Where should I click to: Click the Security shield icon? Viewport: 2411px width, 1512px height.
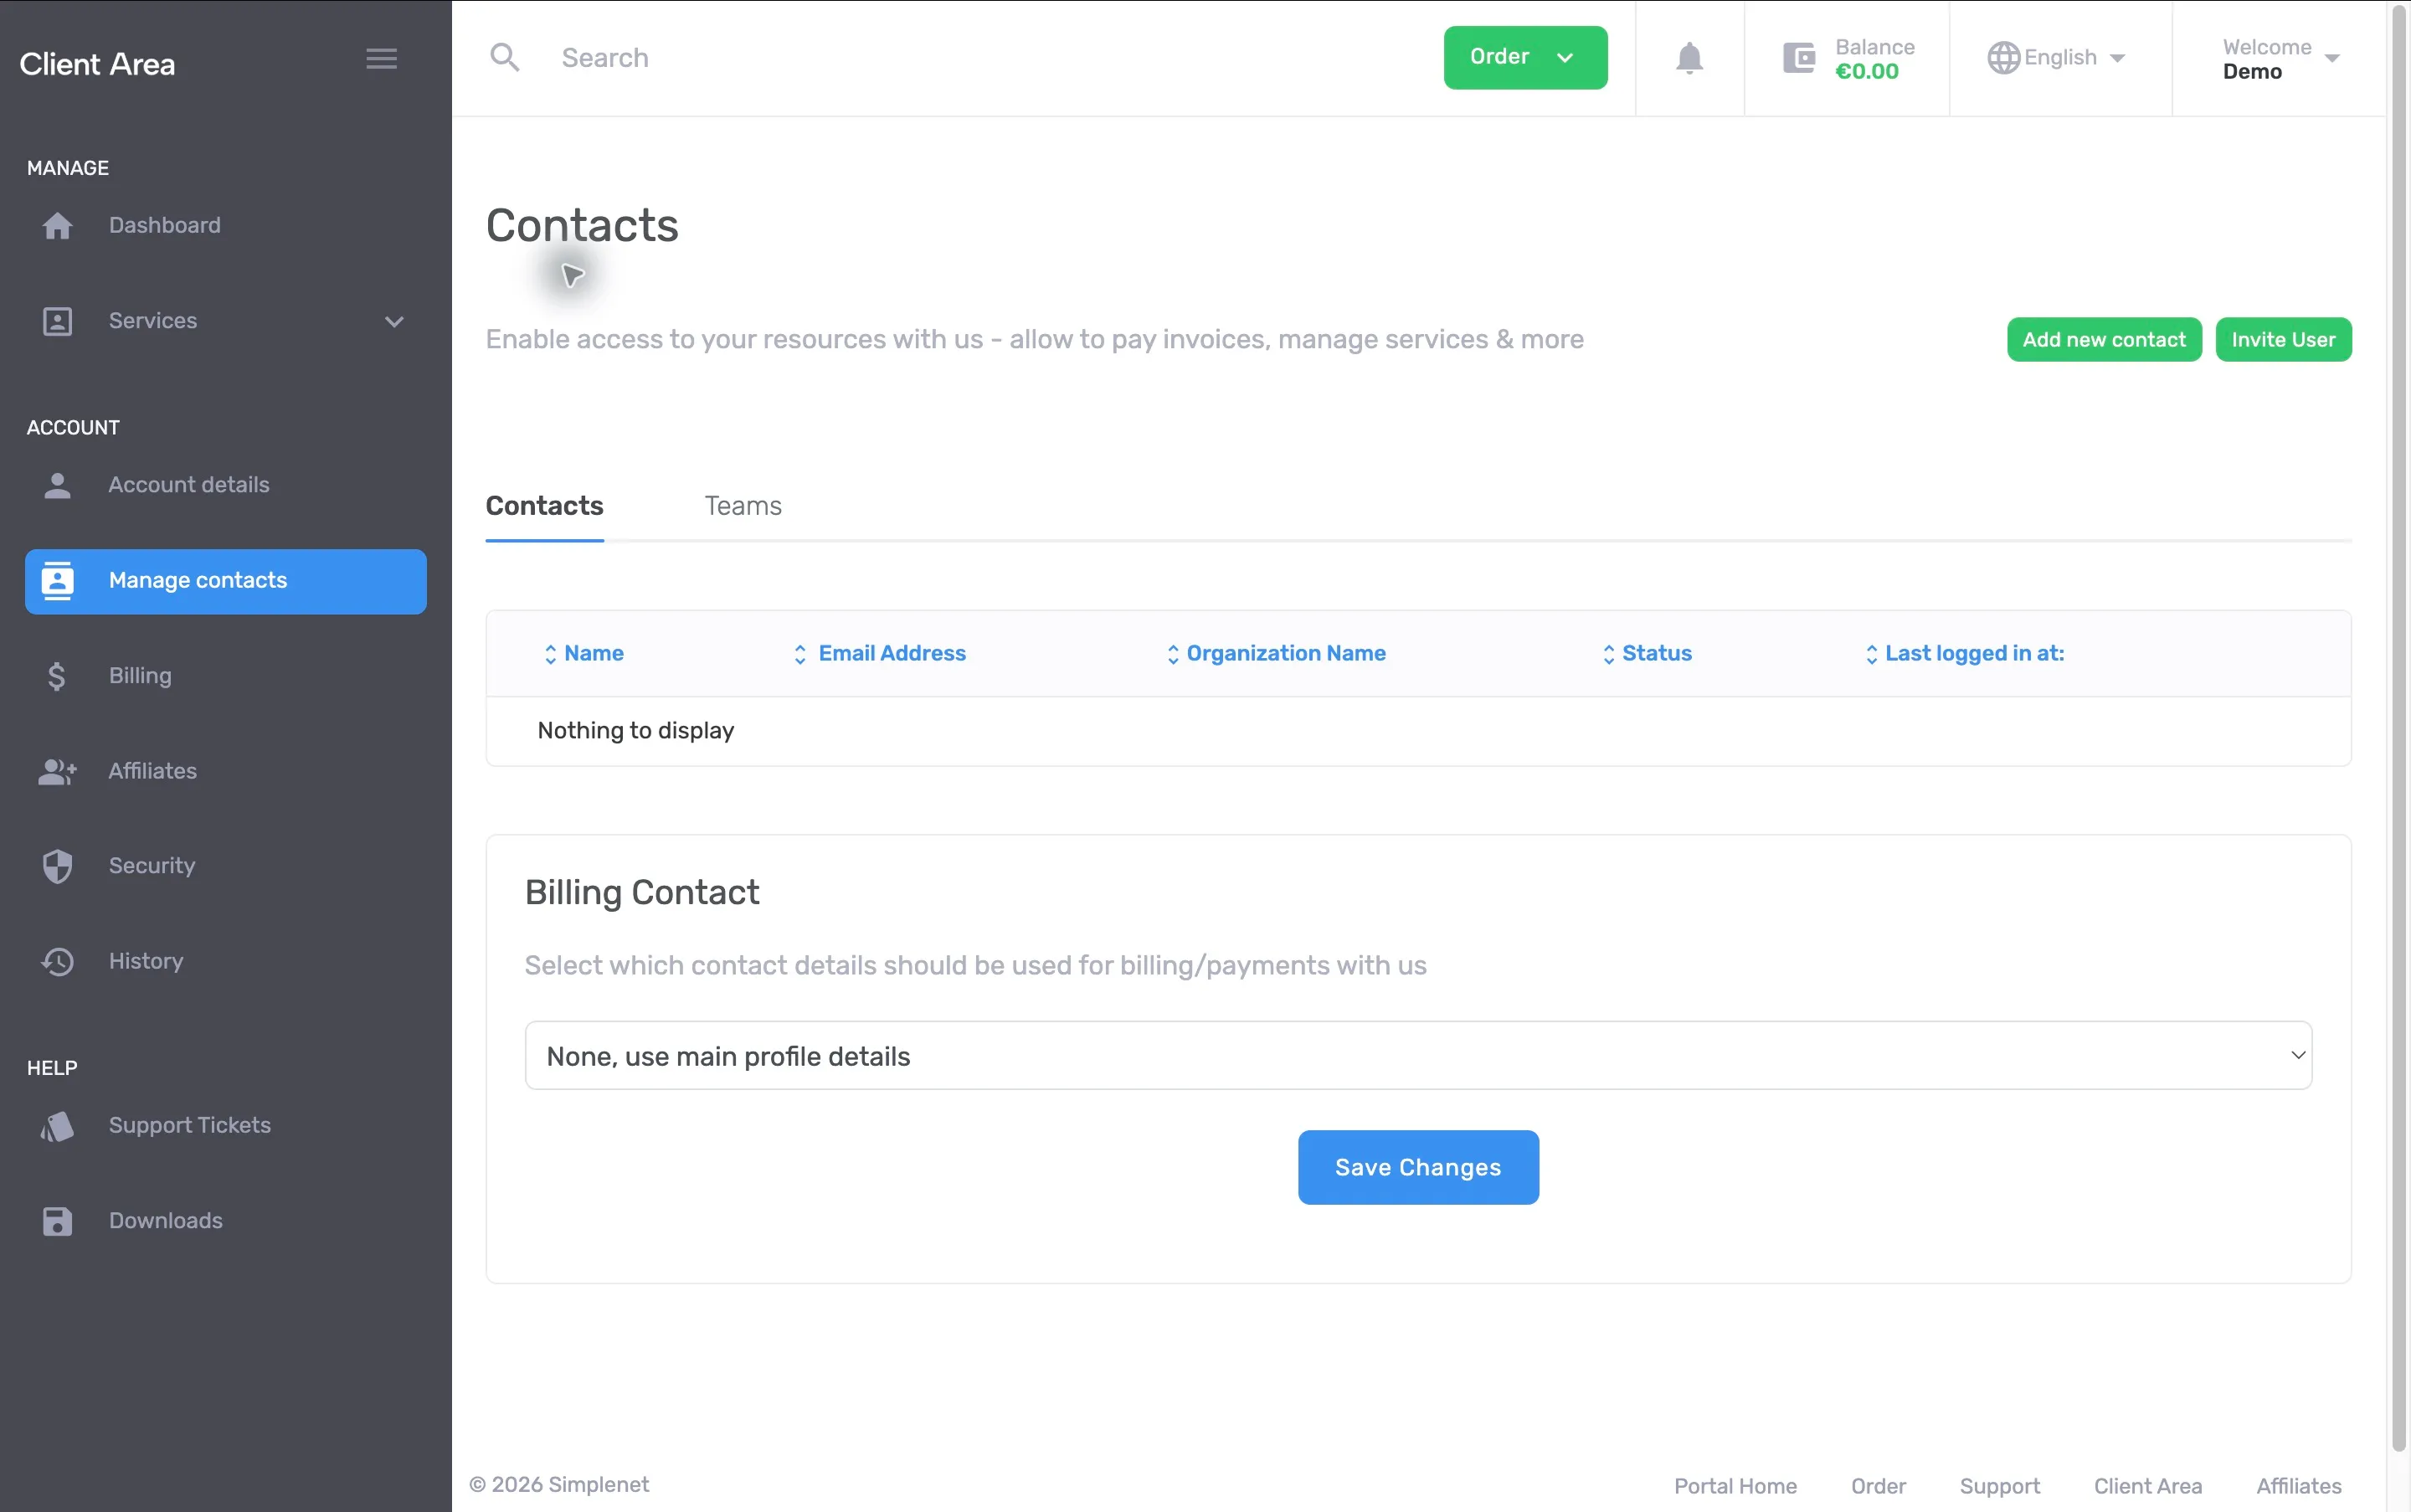coord(57,866)
